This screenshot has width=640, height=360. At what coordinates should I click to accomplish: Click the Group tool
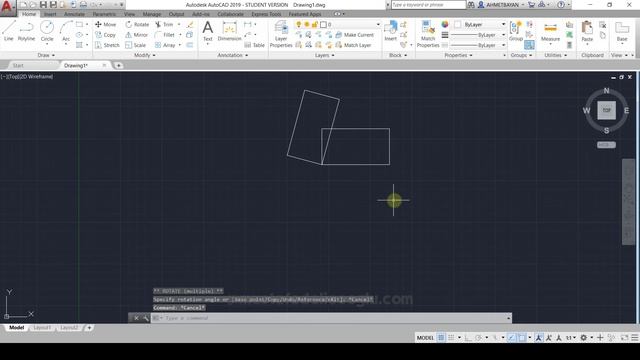coord(516,31)
